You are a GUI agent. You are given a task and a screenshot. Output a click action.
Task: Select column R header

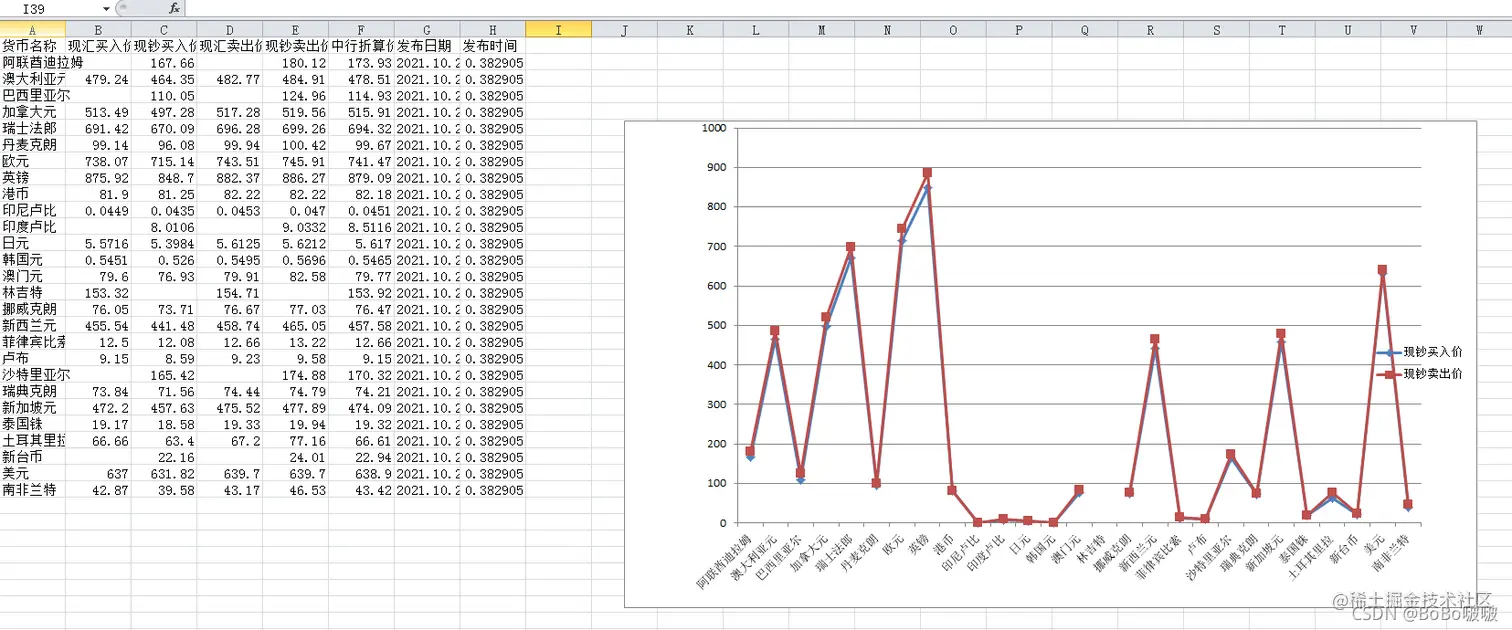[x=1150, y=30]
